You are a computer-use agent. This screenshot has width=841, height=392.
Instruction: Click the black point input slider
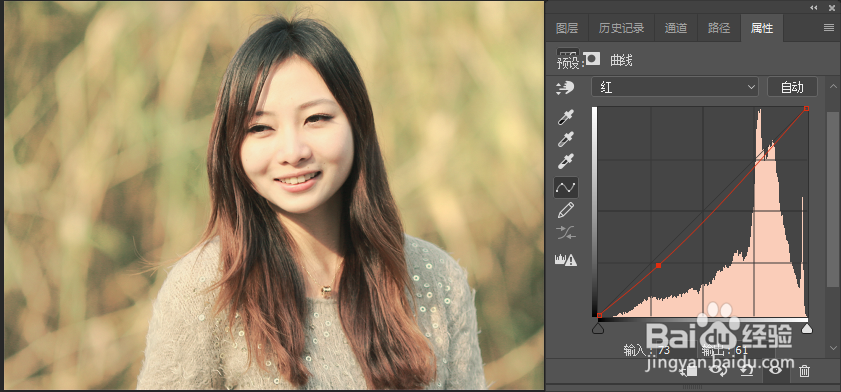click(x=598, y=328)
